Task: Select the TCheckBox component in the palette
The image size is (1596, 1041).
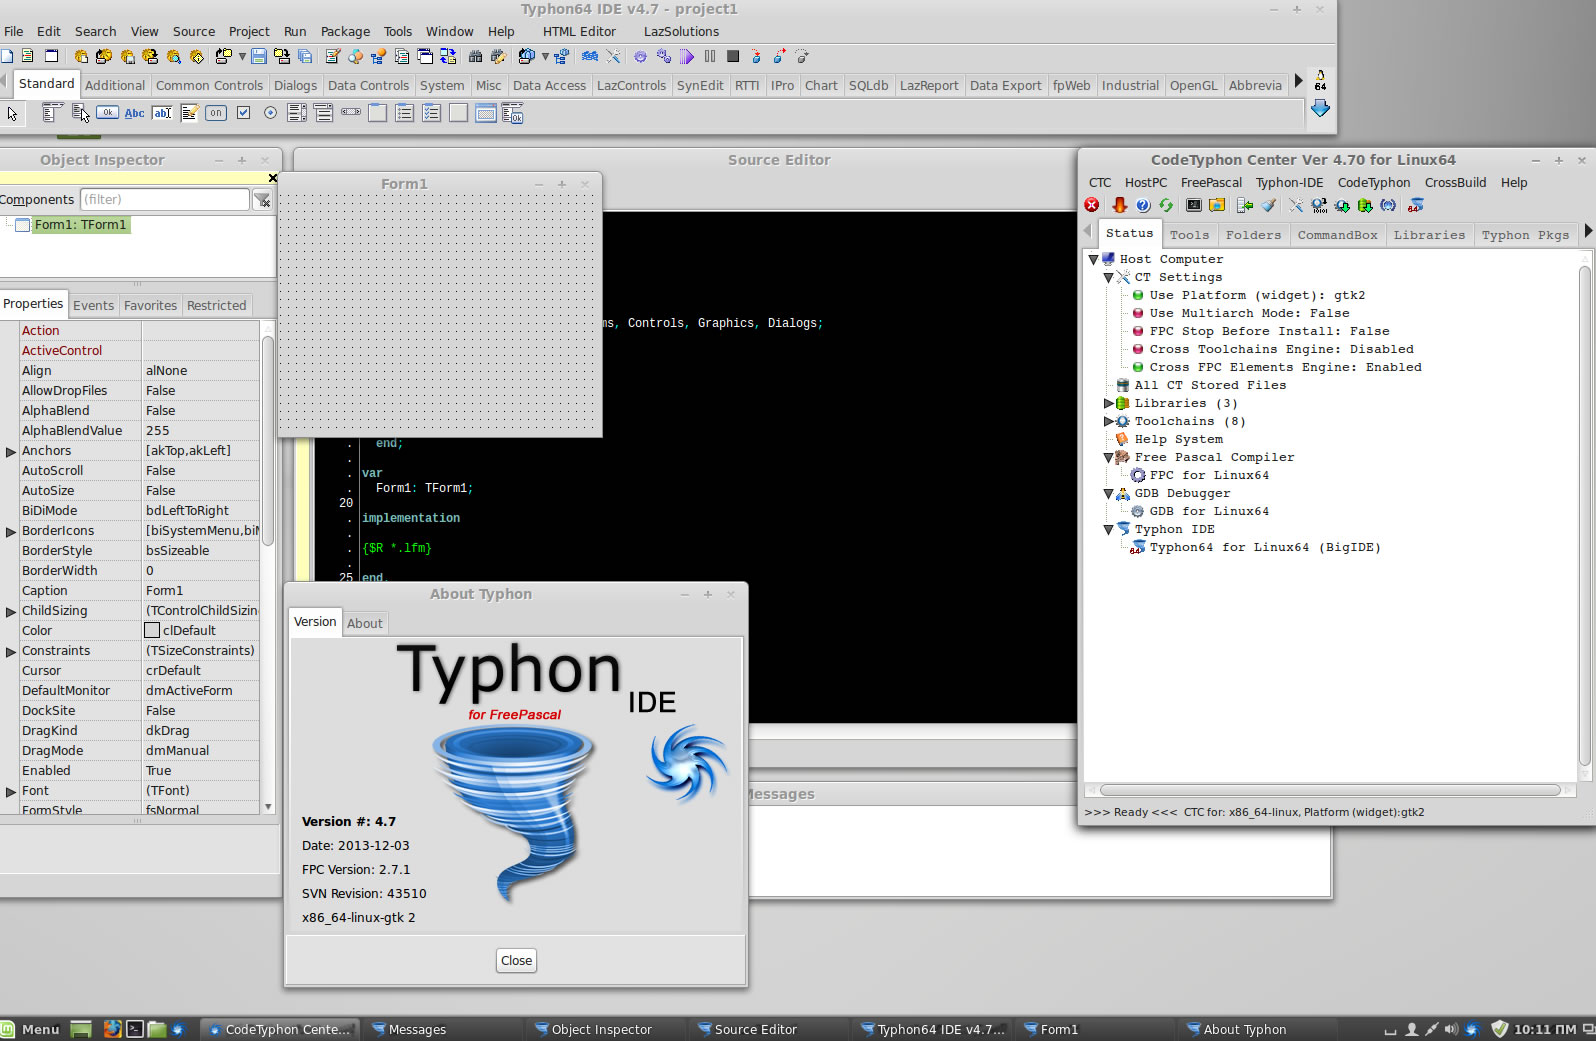Action: click(243, 114)
